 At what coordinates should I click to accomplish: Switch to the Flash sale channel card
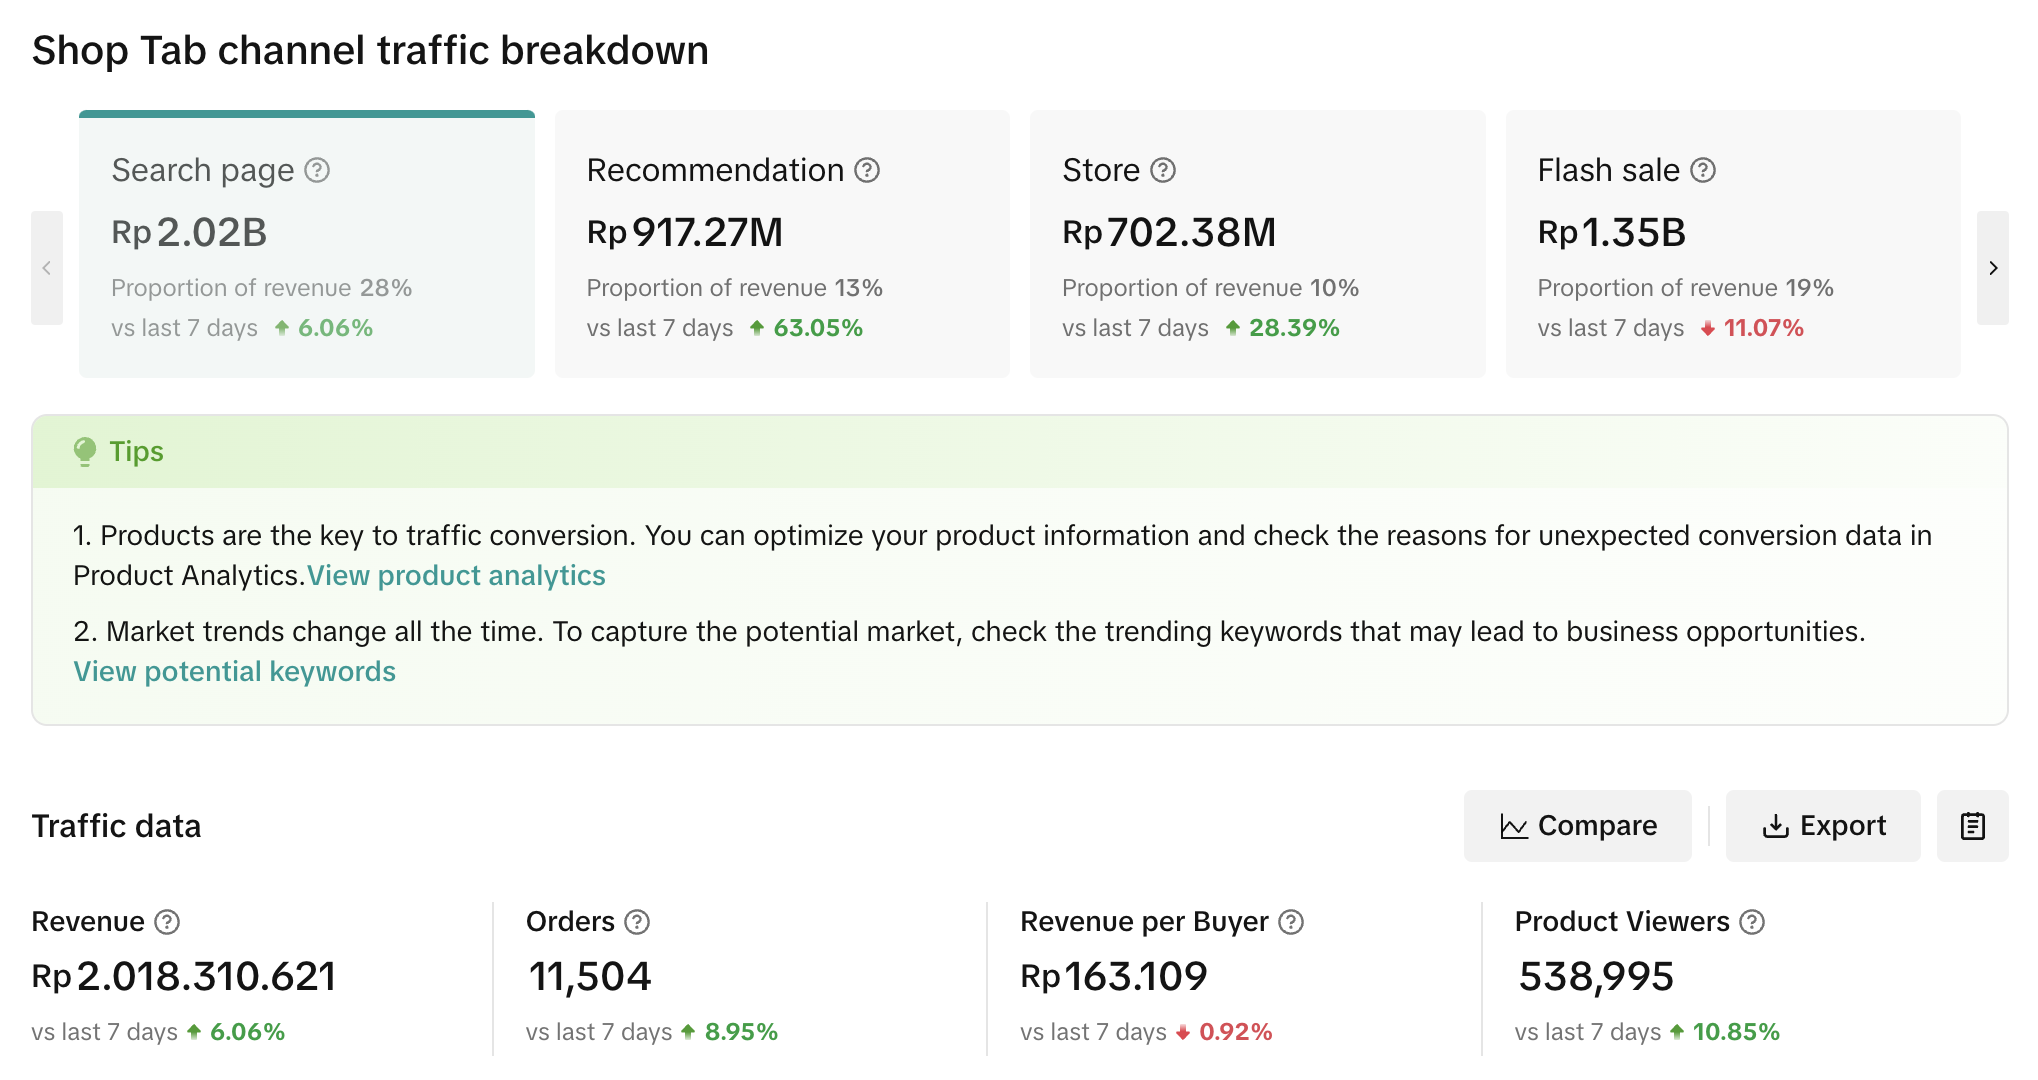coord(1732,245)
